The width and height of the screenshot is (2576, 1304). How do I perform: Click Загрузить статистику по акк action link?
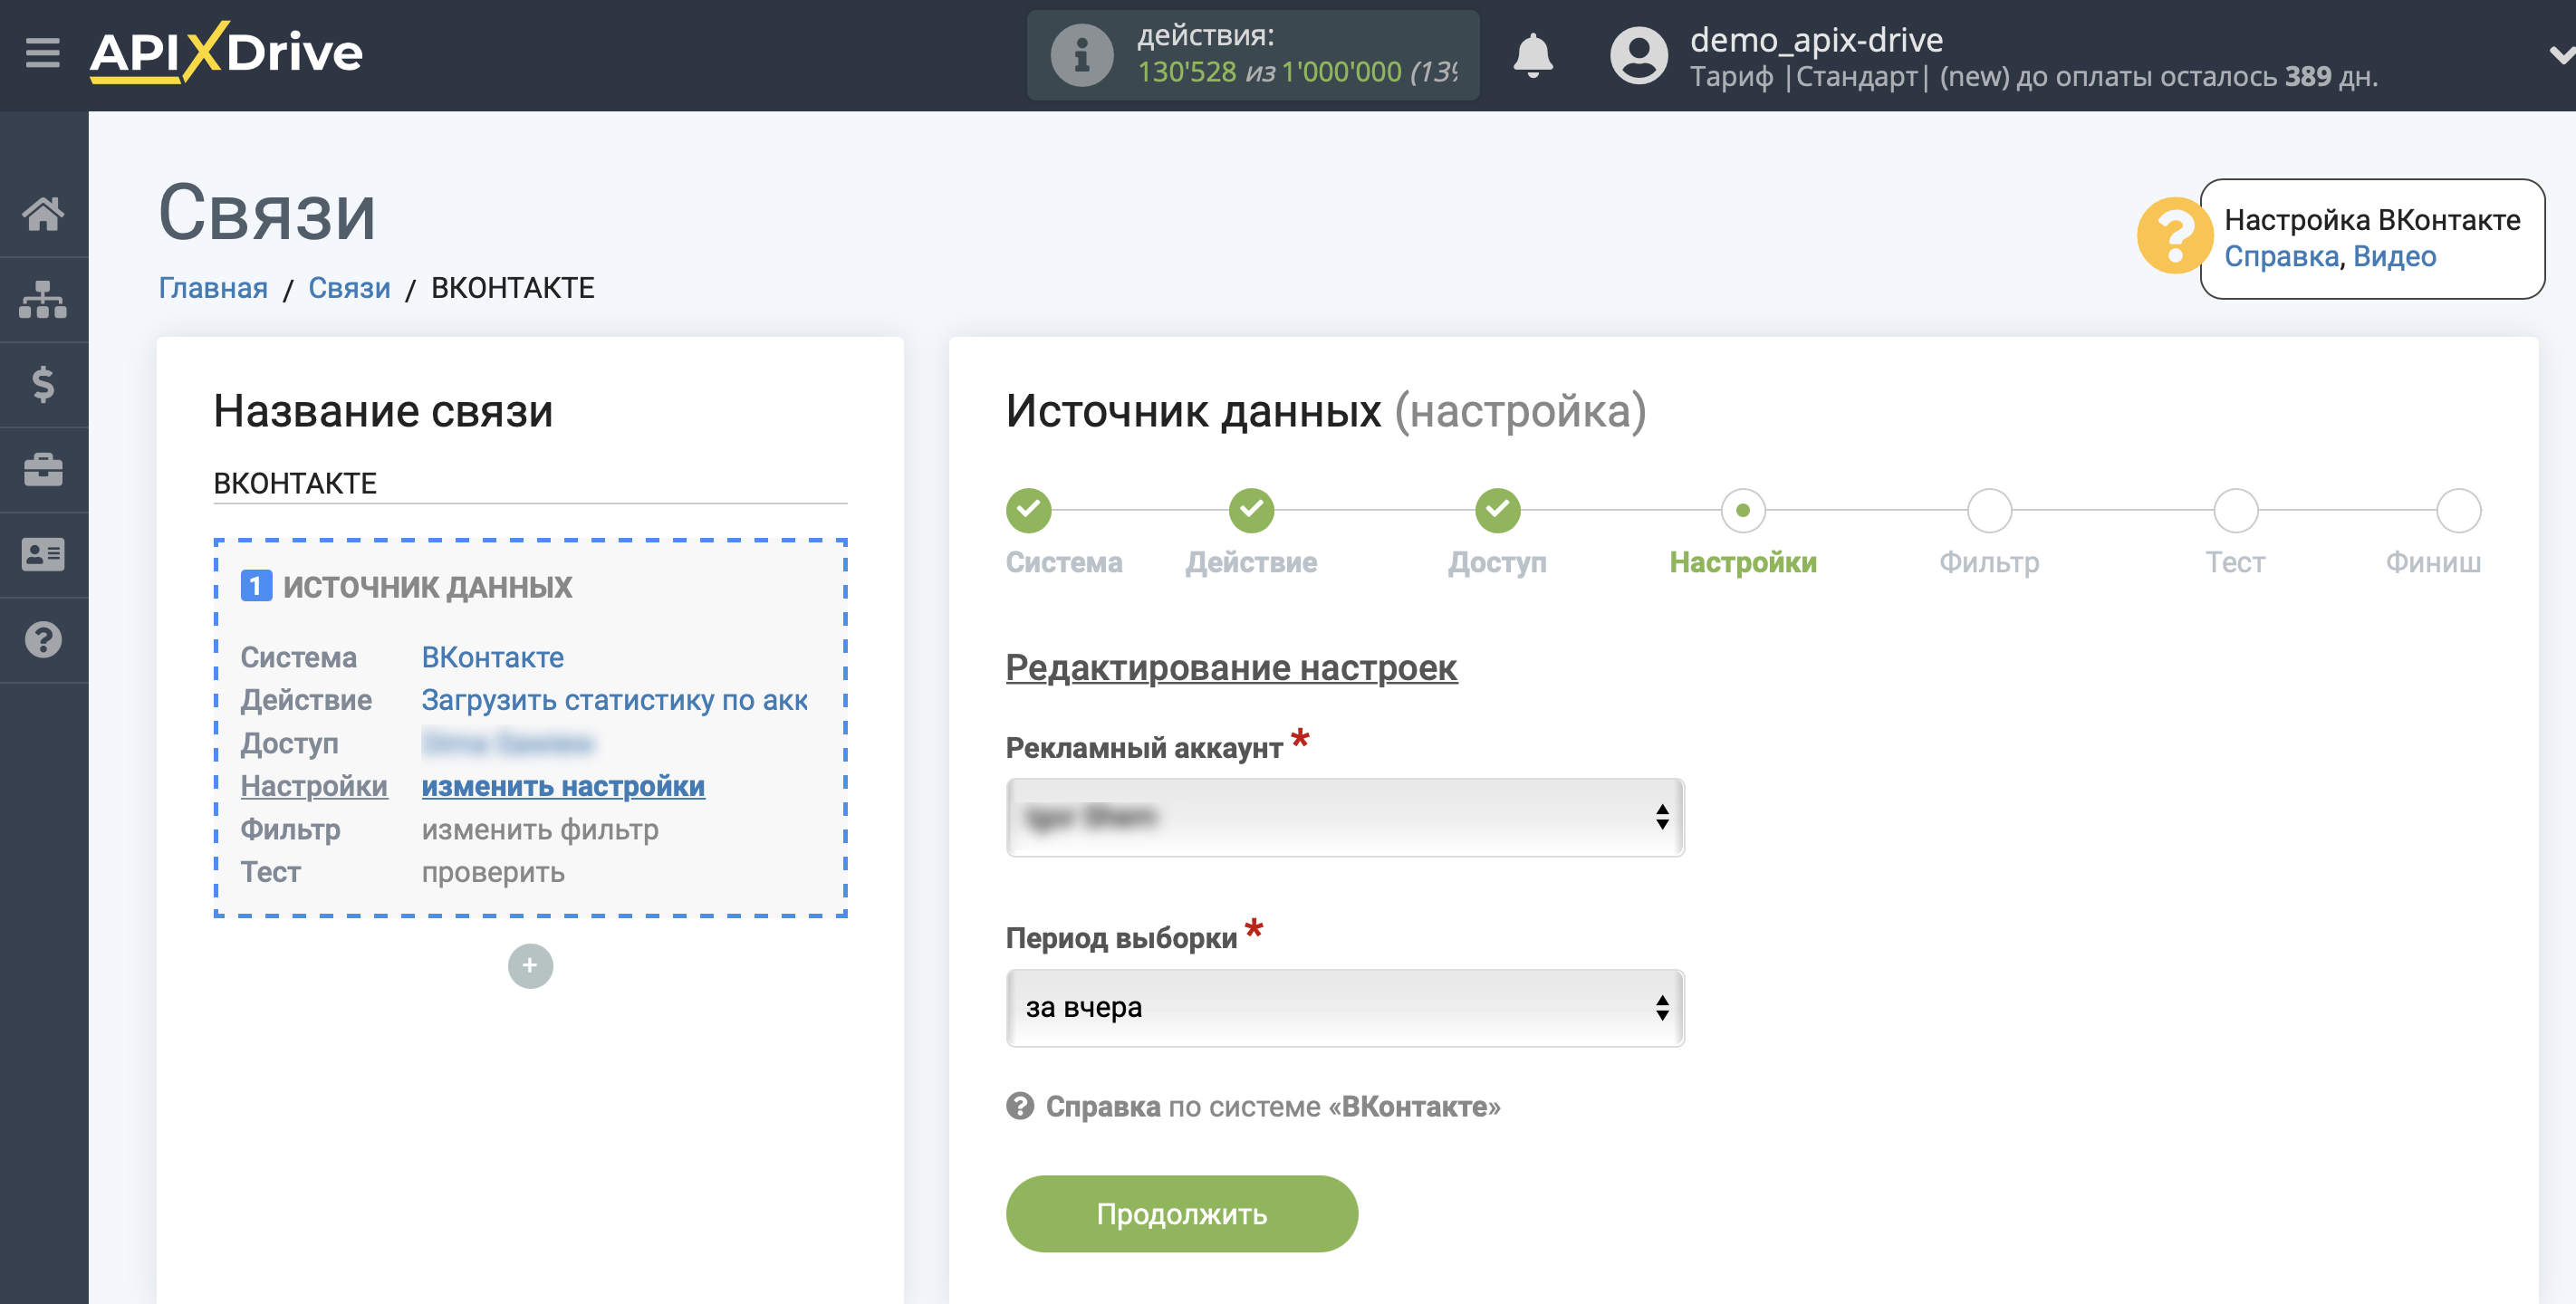point(614,700)
